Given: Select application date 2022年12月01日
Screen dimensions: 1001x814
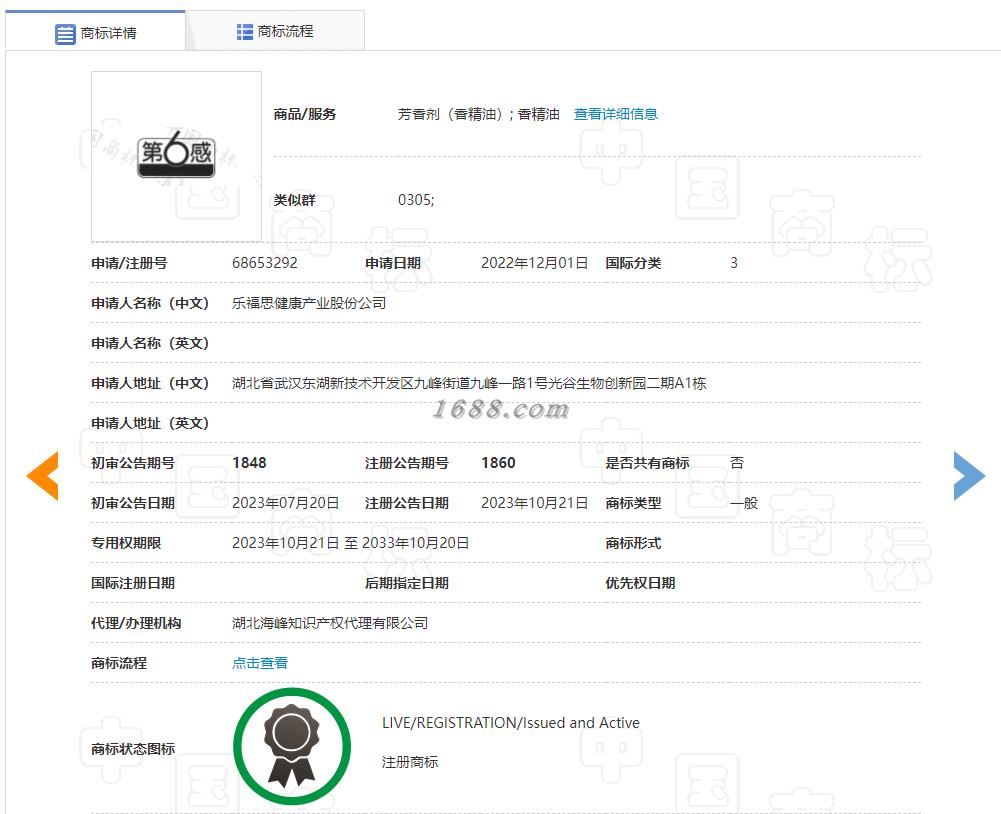Looking at the screenshot, I should tap(534, 263).
